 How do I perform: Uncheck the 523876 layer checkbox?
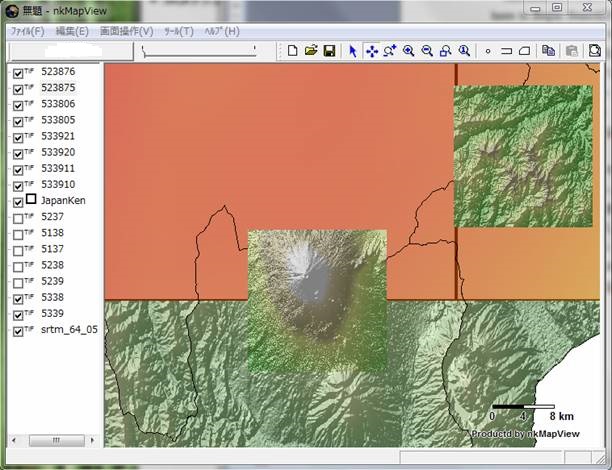tap(18, 73)
